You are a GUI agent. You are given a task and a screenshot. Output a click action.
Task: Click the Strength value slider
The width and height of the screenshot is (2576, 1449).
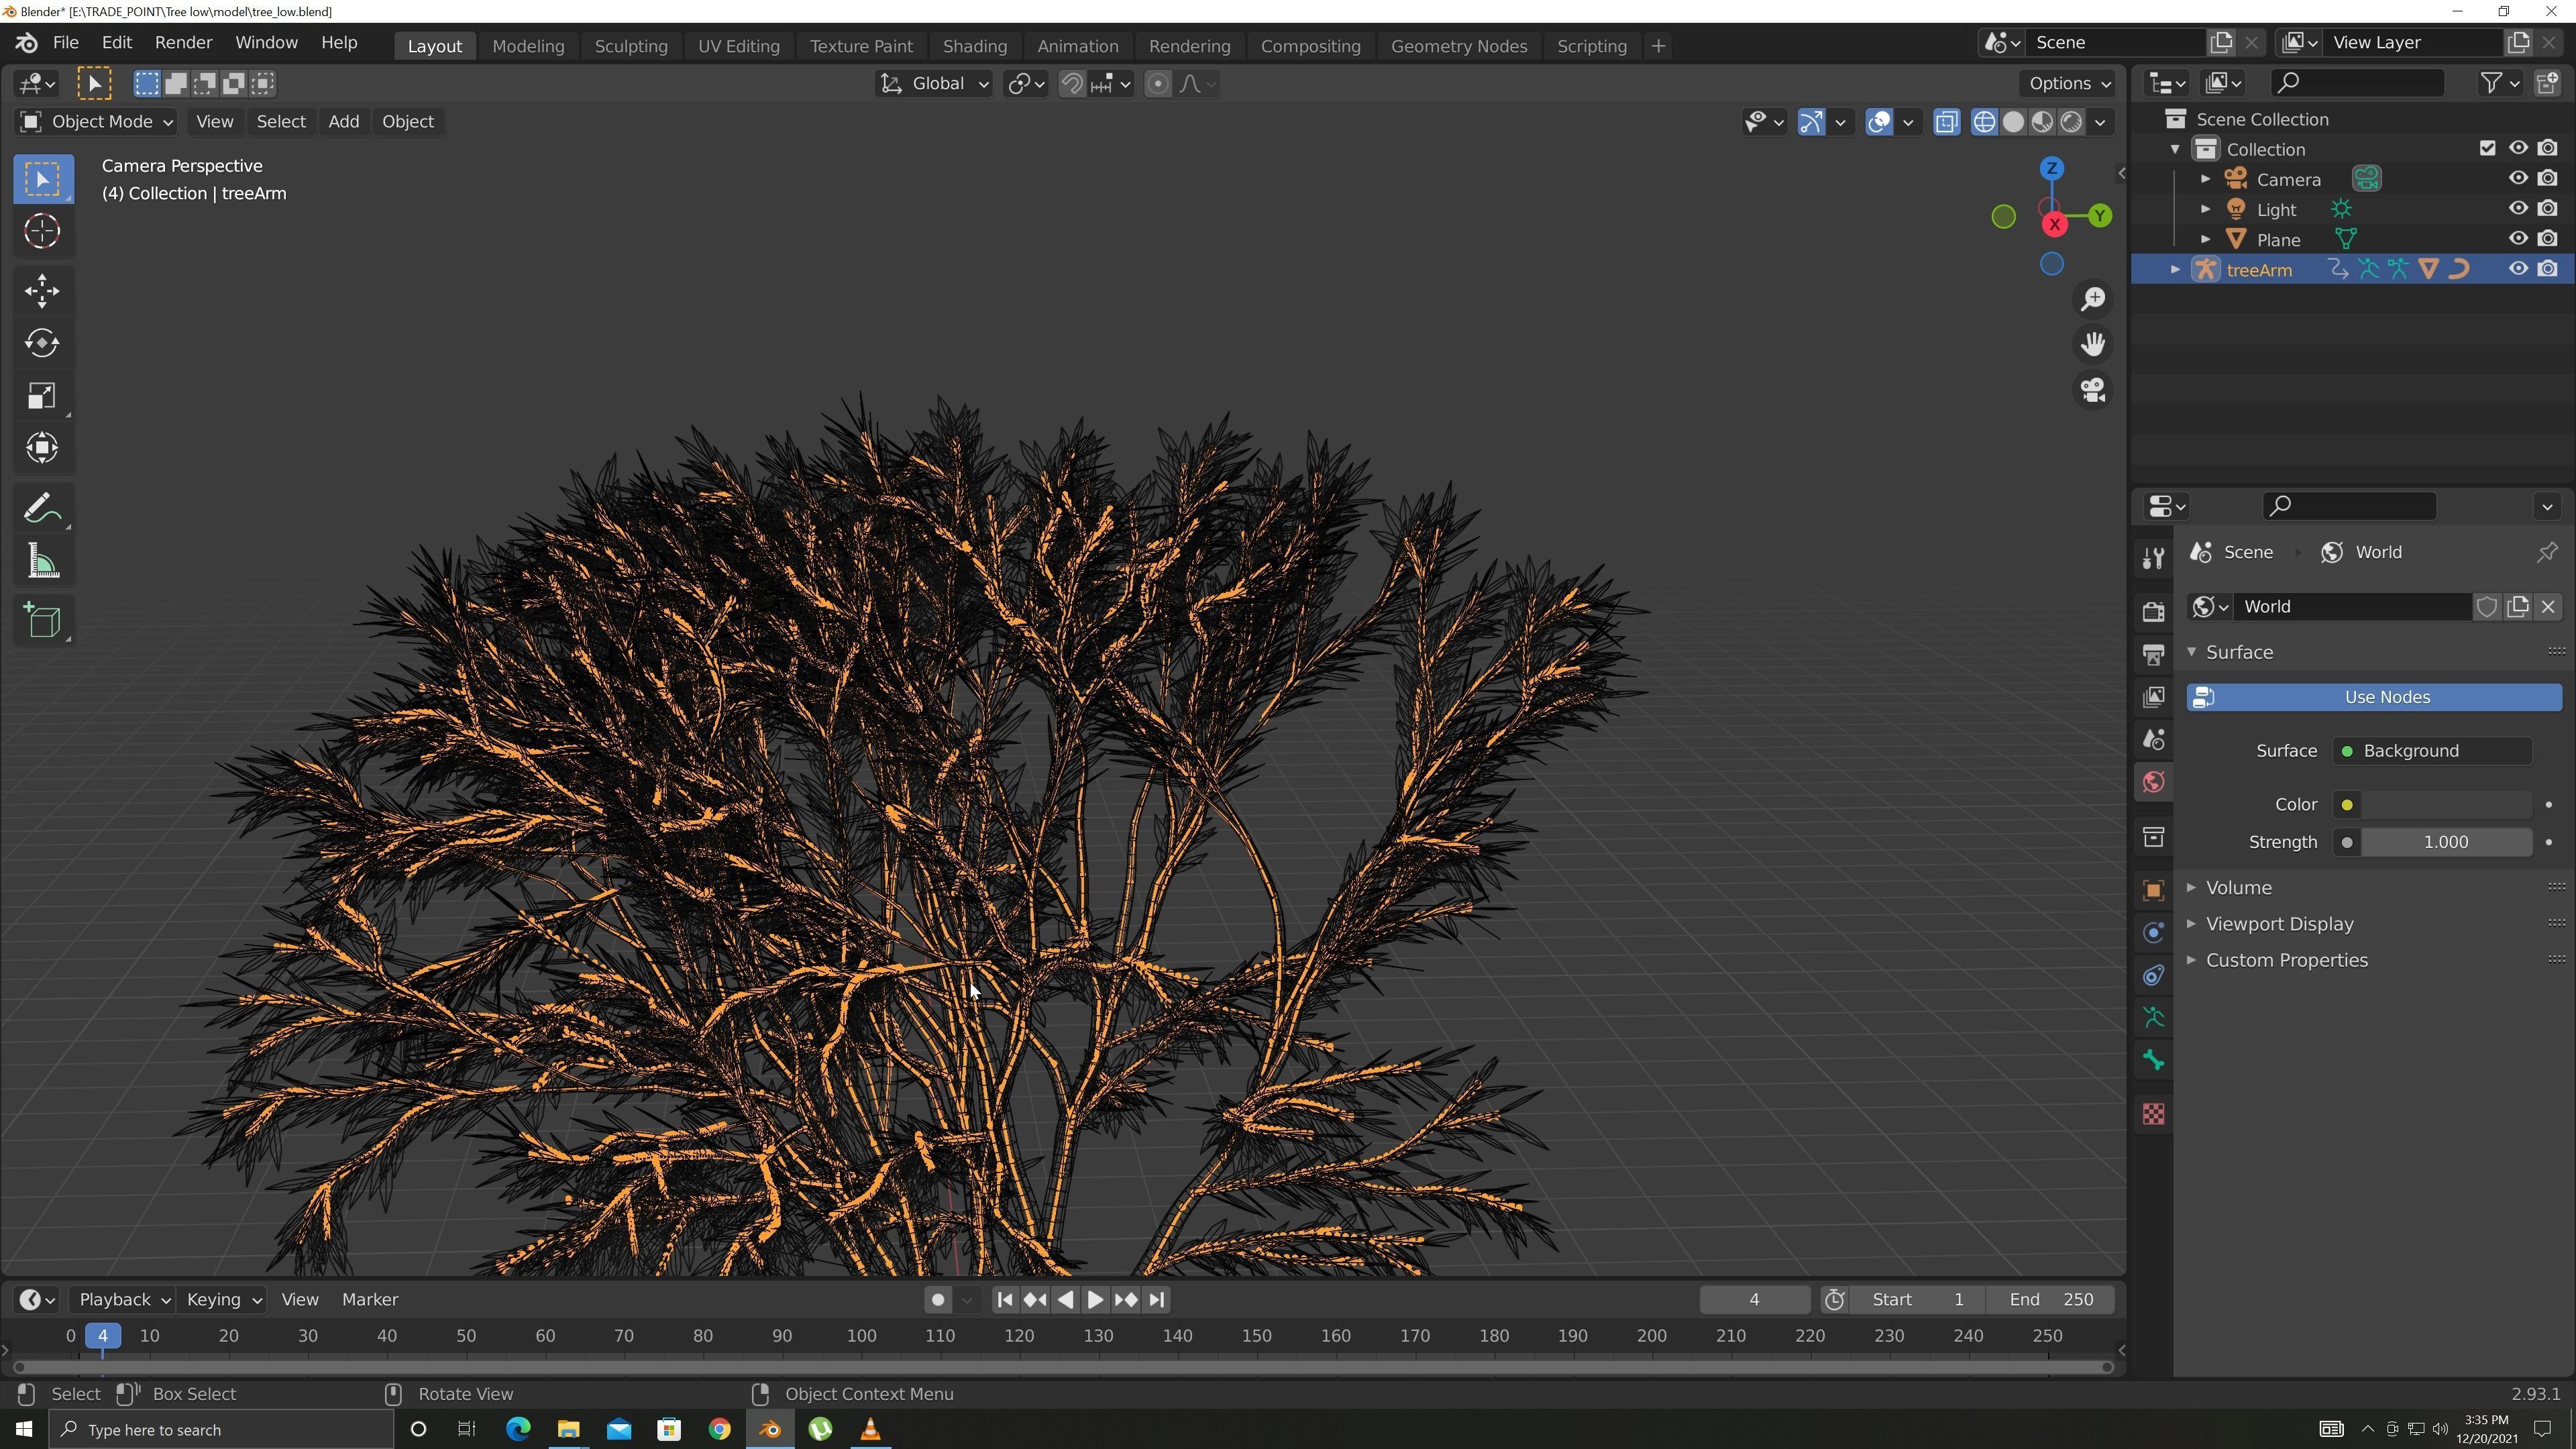[2446, 843]
